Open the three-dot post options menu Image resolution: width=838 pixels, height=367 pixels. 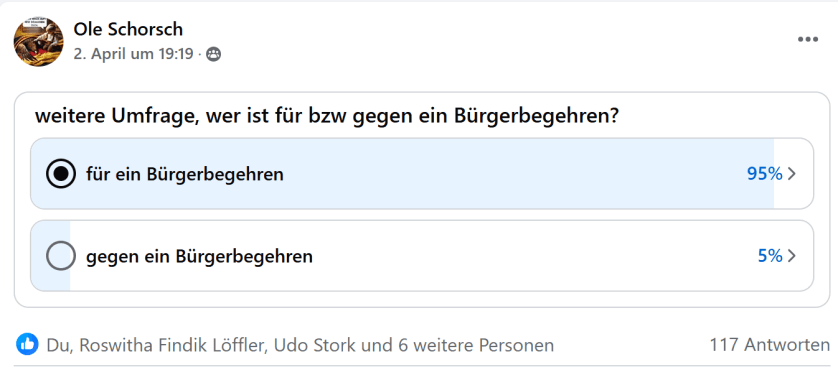[808, 40]
